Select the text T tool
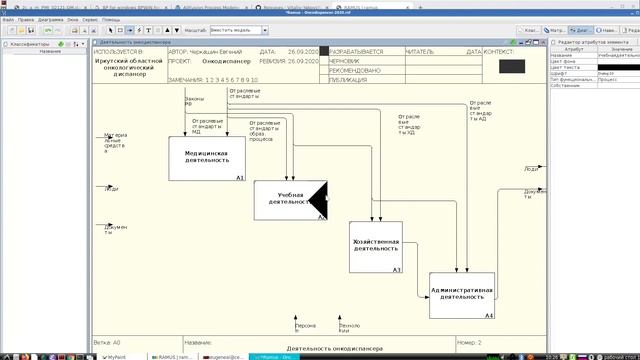Image resolution: width=640 pixels, height=360 pixels. [x=149, y=30]
